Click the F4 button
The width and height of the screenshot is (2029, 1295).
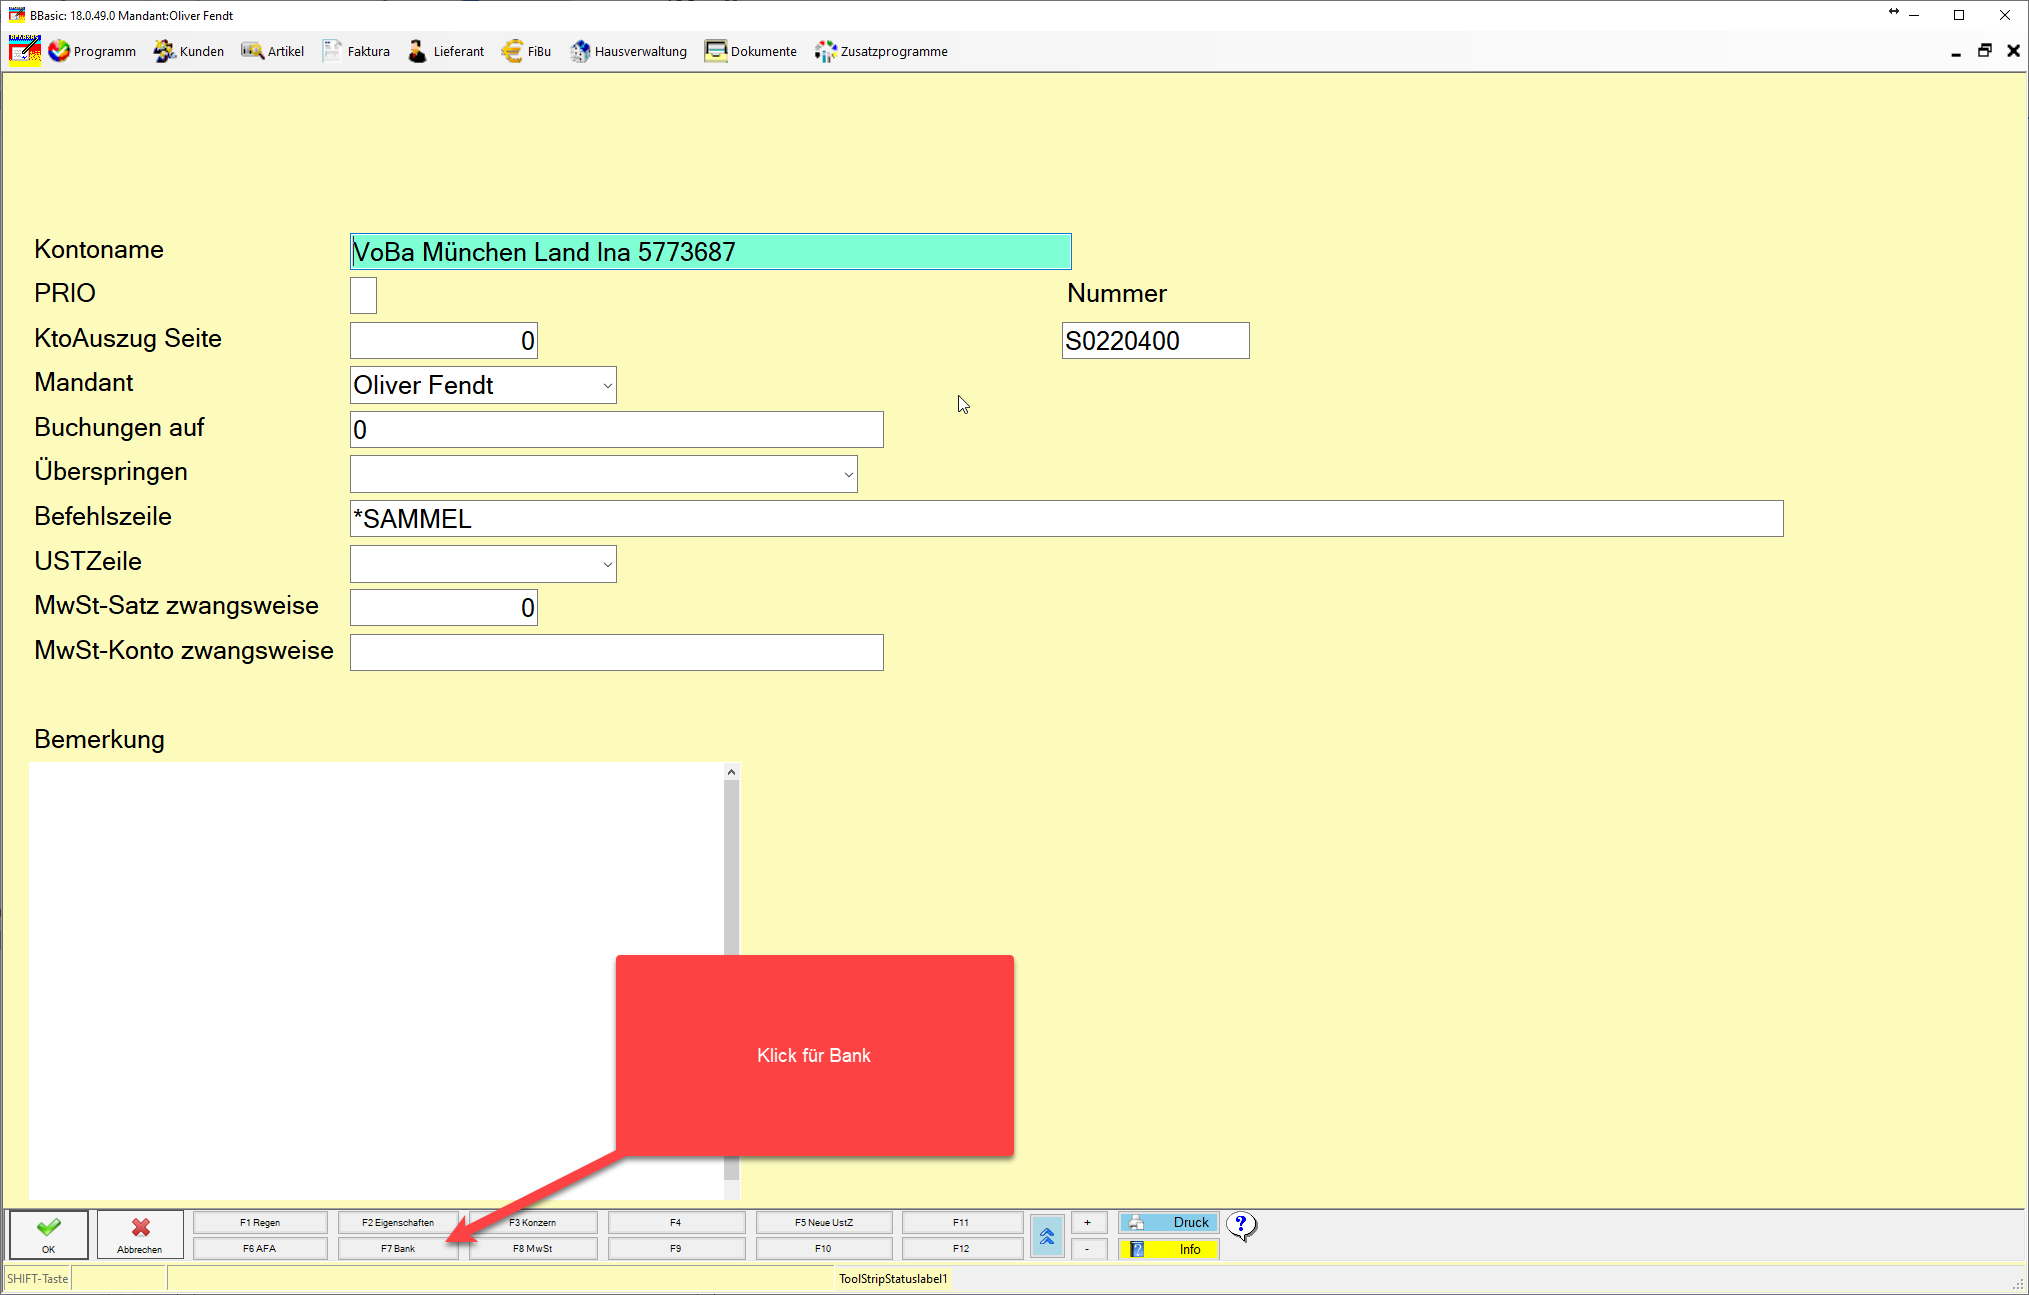coord(676,1222)
